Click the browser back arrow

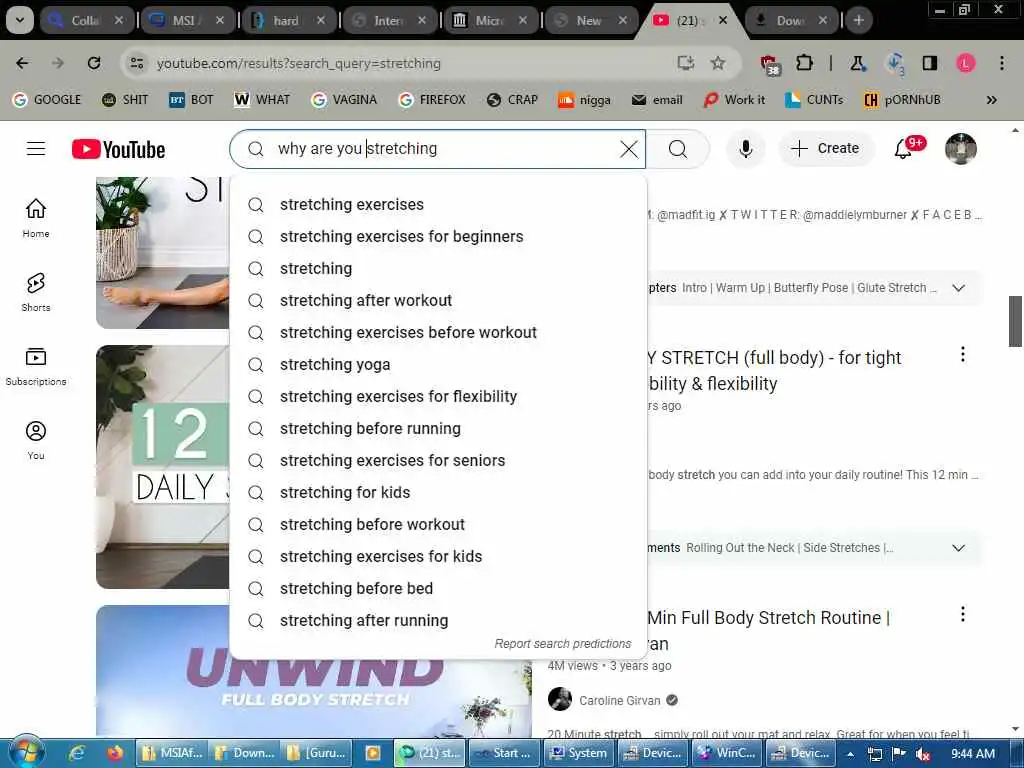click(22, 63)
